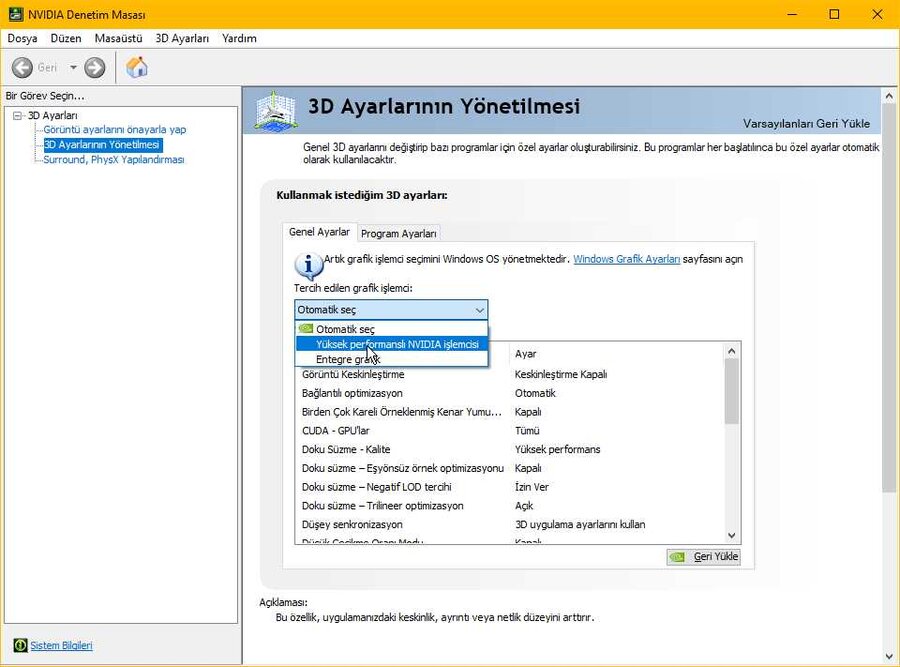Click the settings list scrollbar thumb
The image size is (900, 667).
[731, 391]
